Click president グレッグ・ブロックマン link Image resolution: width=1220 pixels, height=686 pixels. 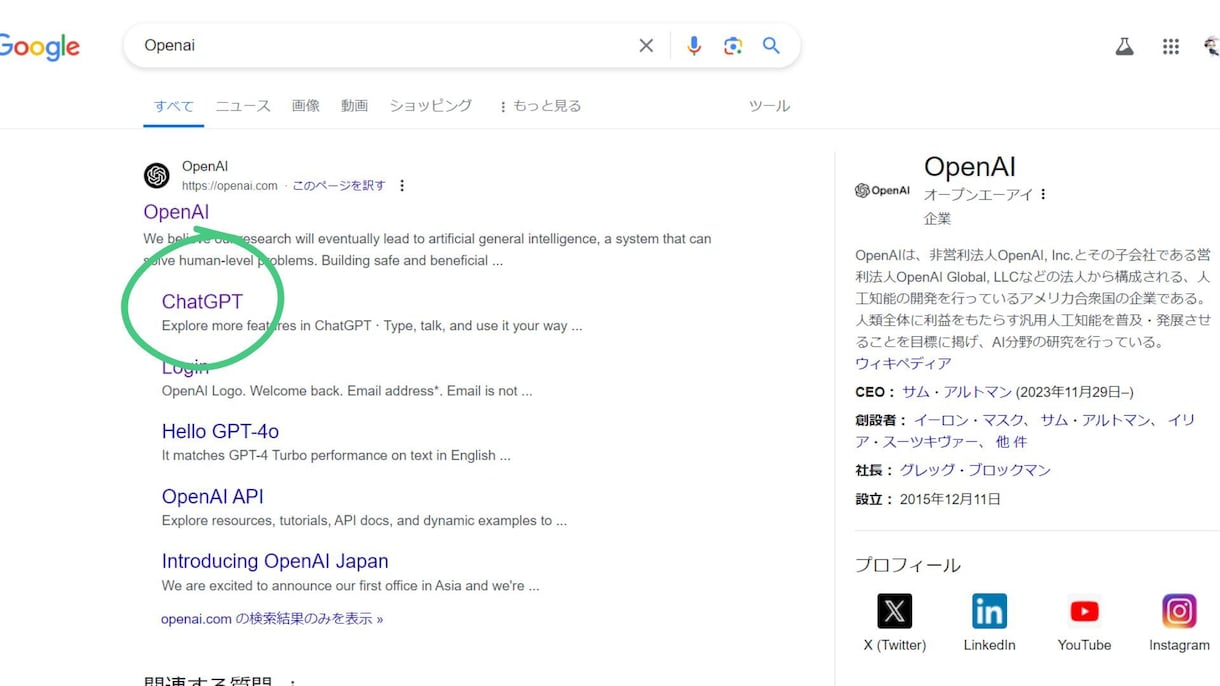click(x=975, y=470)
